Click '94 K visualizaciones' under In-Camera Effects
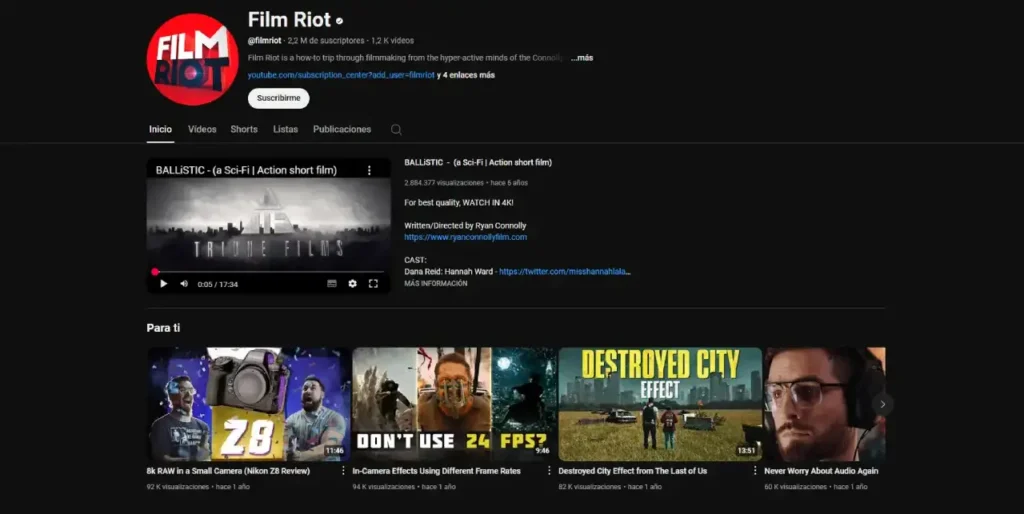Screen dimensions: 1024x514 coord(383,487)
